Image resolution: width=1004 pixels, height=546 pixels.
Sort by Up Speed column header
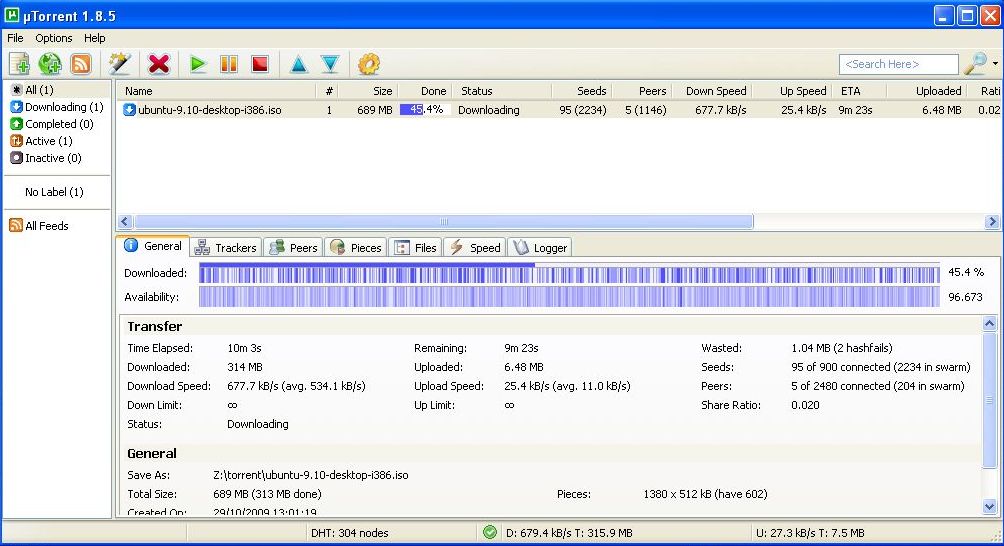(x=793, y=91)
